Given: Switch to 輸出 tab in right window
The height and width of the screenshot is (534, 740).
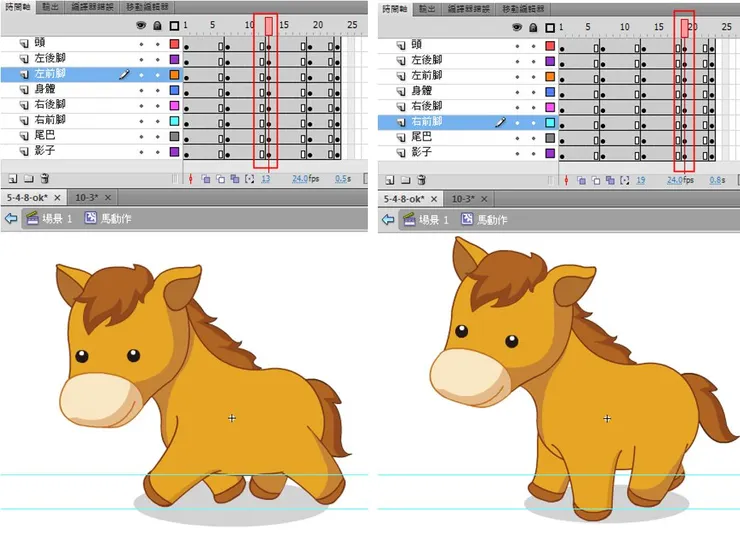Looking at the screenshot, I should (x=427, y=9).
